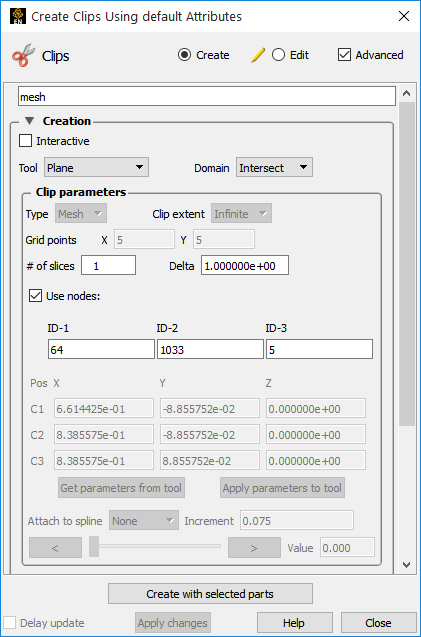
Task: Toggle the Advanced checkbox
Action: (344, 55)
